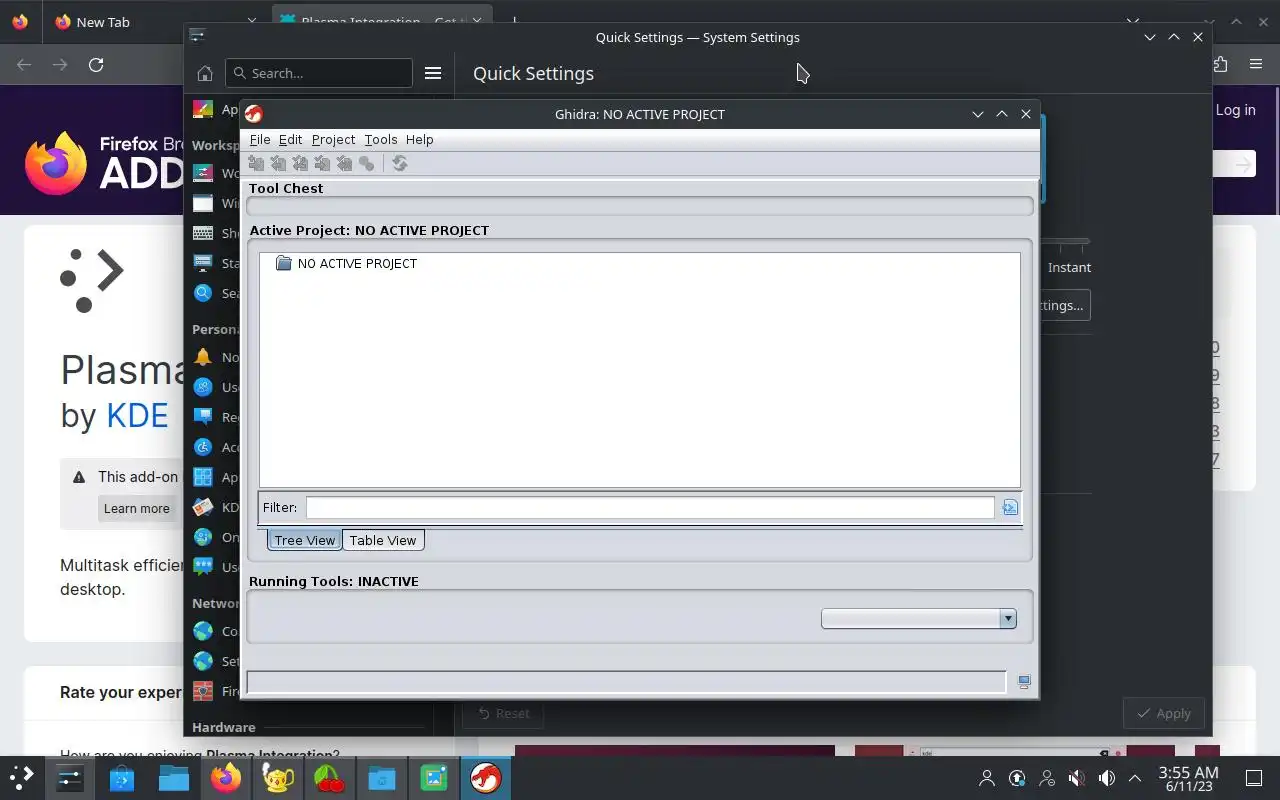Open the KDE author link
Viewport: 1280px width, 800px height.
137,415
